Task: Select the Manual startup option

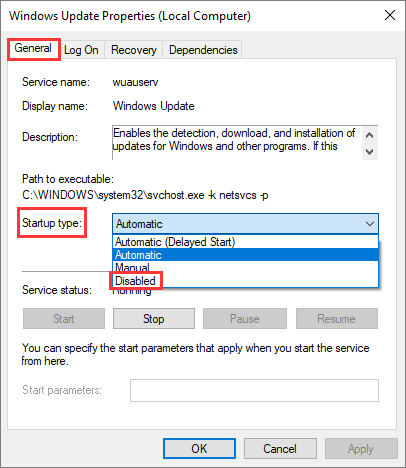Action: (x=245, y=267)
